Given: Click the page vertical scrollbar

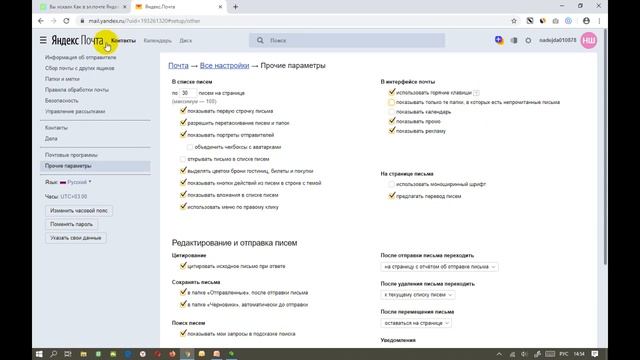Looking at the screenshot, I should pyautogui.click(x=605, y=147).
